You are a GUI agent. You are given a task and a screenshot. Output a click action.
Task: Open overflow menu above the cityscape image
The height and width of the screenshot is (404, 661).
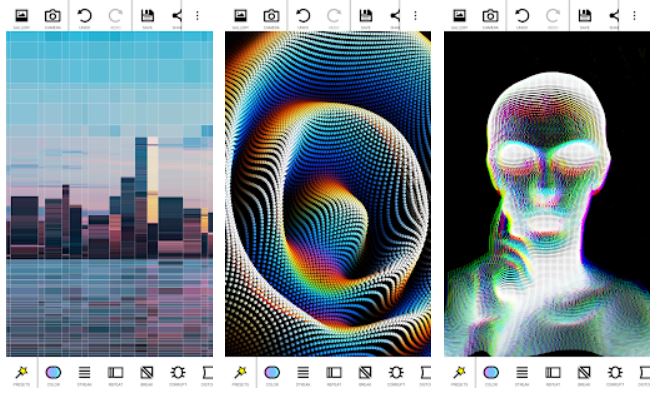pyautogui.click(x=197, y=16)
